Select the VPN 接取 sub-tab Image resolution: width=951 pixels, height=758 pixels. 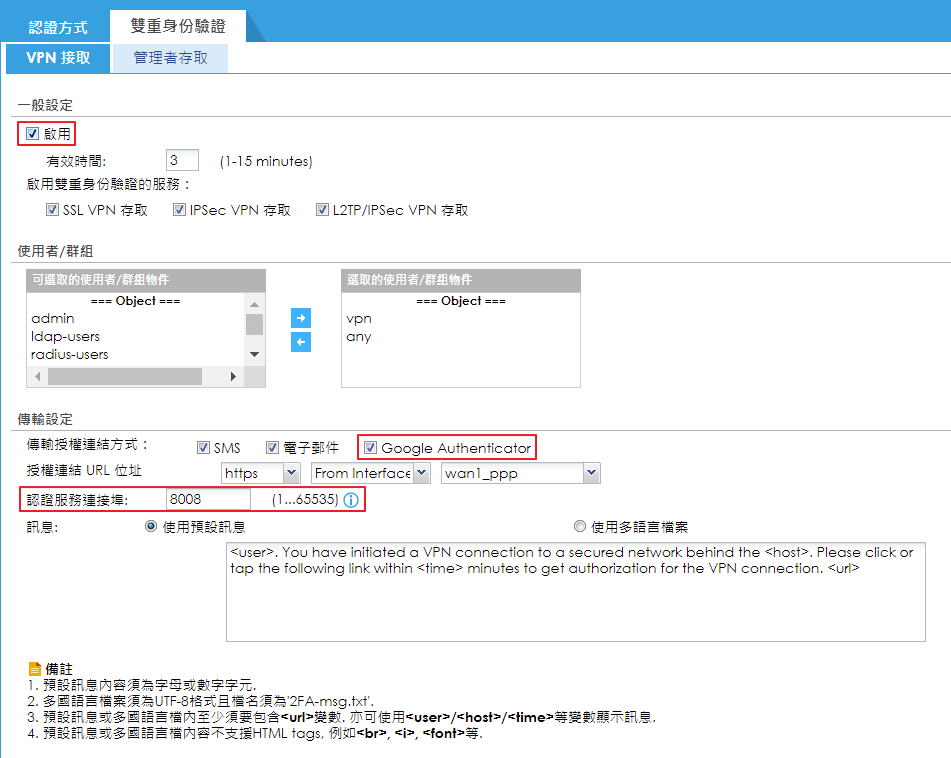point(58,58)
